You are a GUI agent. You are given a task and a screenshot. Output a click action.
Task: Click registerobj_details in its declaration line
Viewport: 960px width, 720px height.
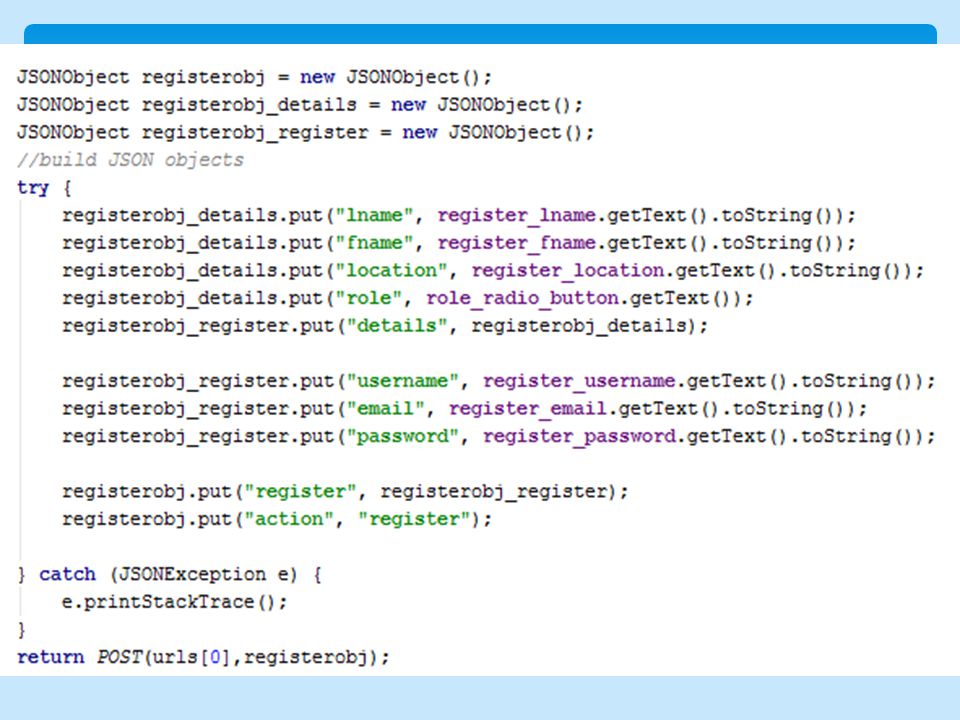tap(249, 105)
